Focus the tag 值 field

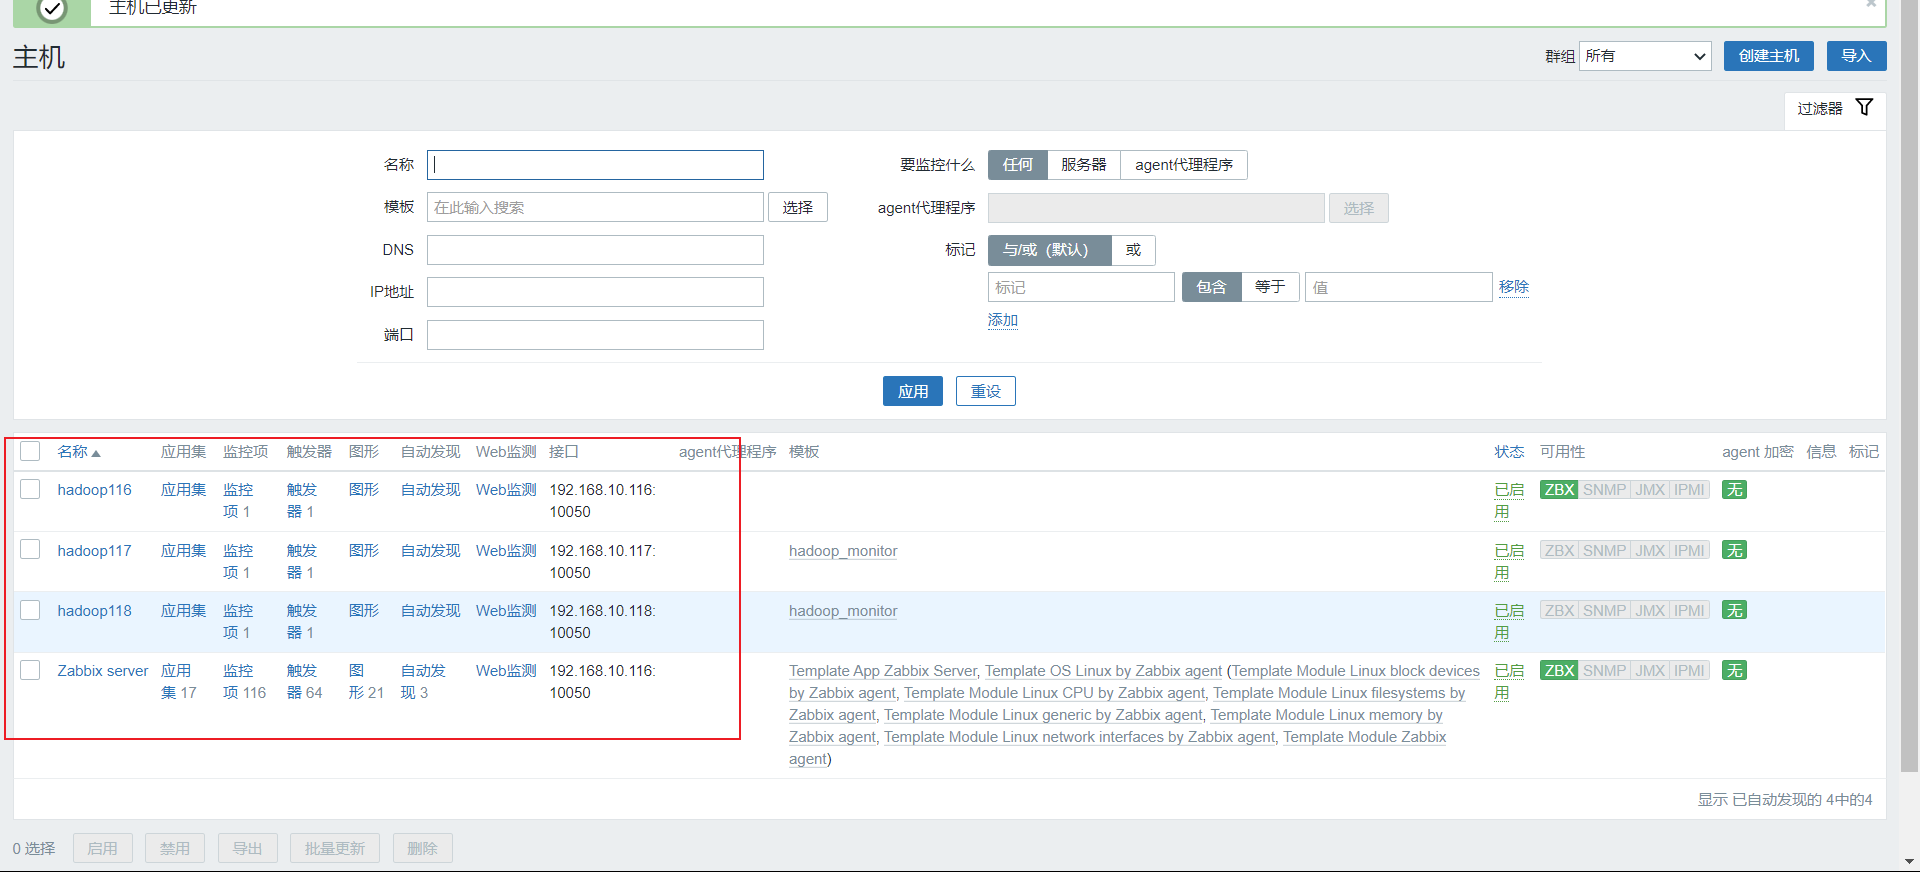coord(1398,287)
